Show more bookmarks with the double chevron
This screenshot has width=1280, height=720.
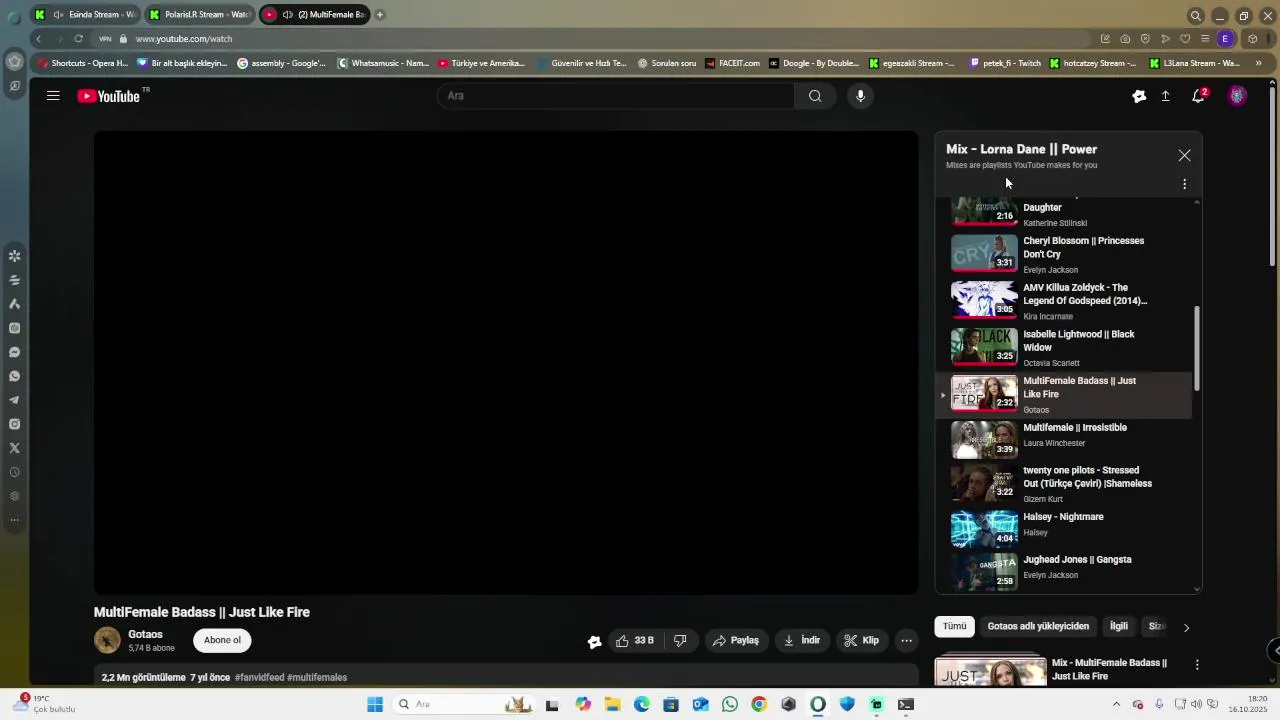click(x=1258, y=63)
